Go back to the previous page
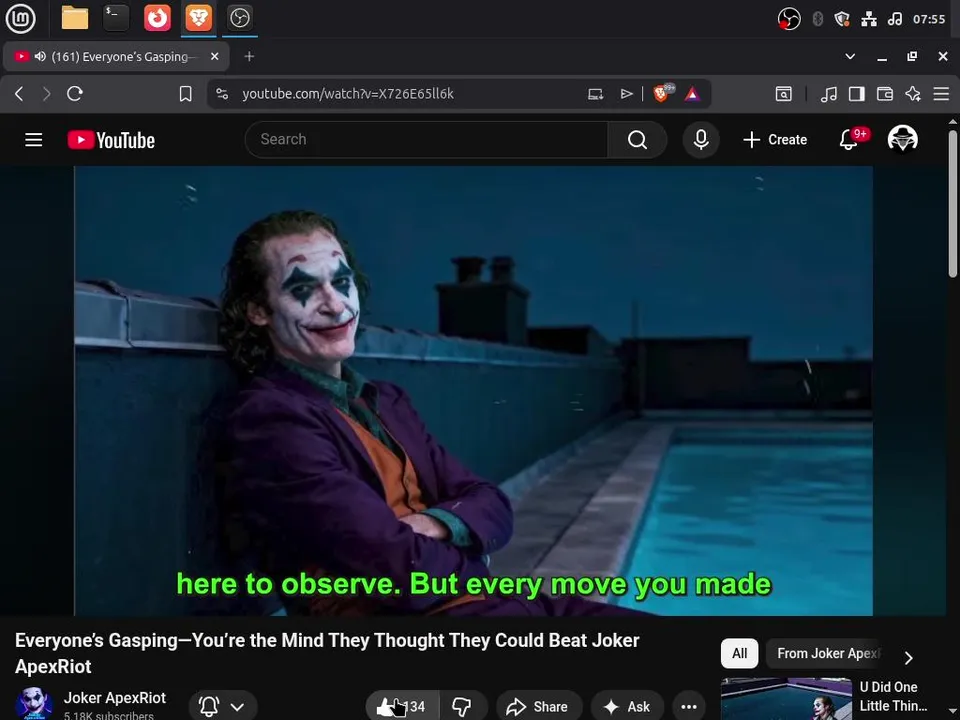 19,94
